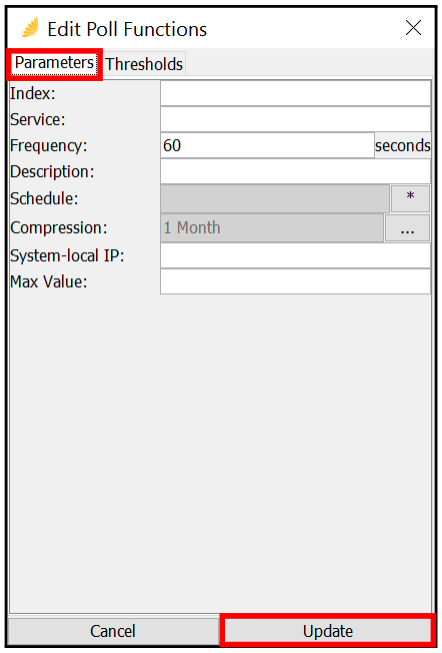Click the 'Max Value:' label

49,282
